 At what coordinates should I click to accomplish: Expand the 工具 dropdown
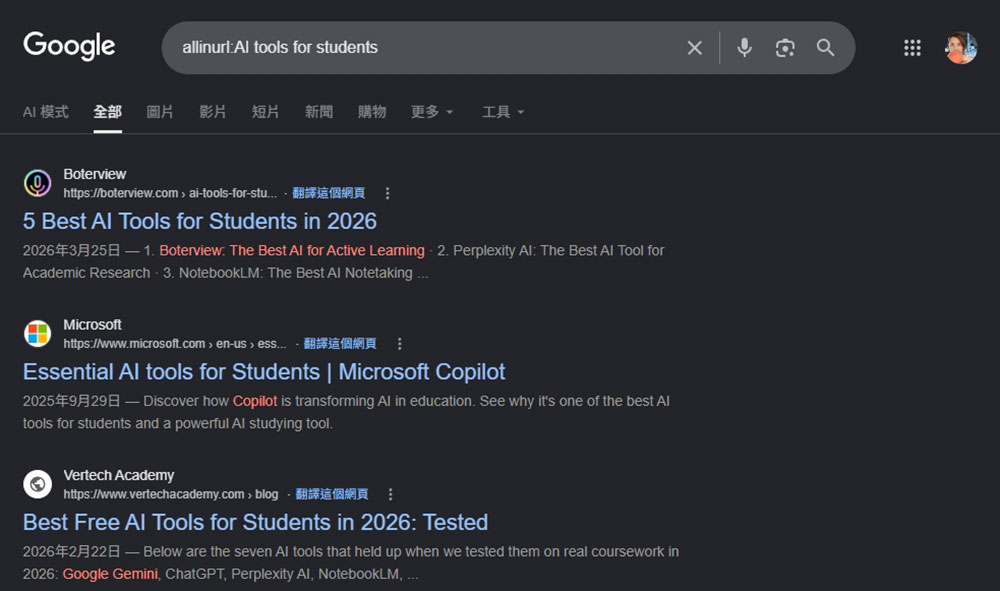pos(503,112)
